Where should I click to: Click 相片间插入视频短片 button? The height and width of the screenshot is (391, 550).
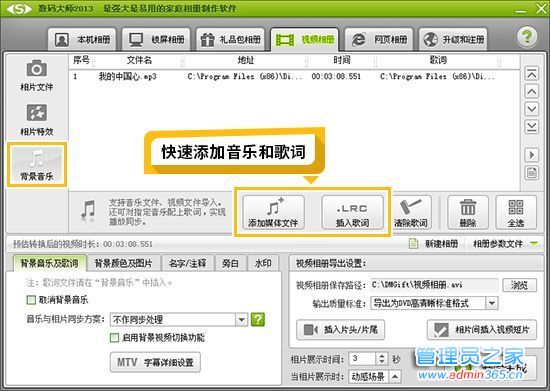[x=482, y=330]
